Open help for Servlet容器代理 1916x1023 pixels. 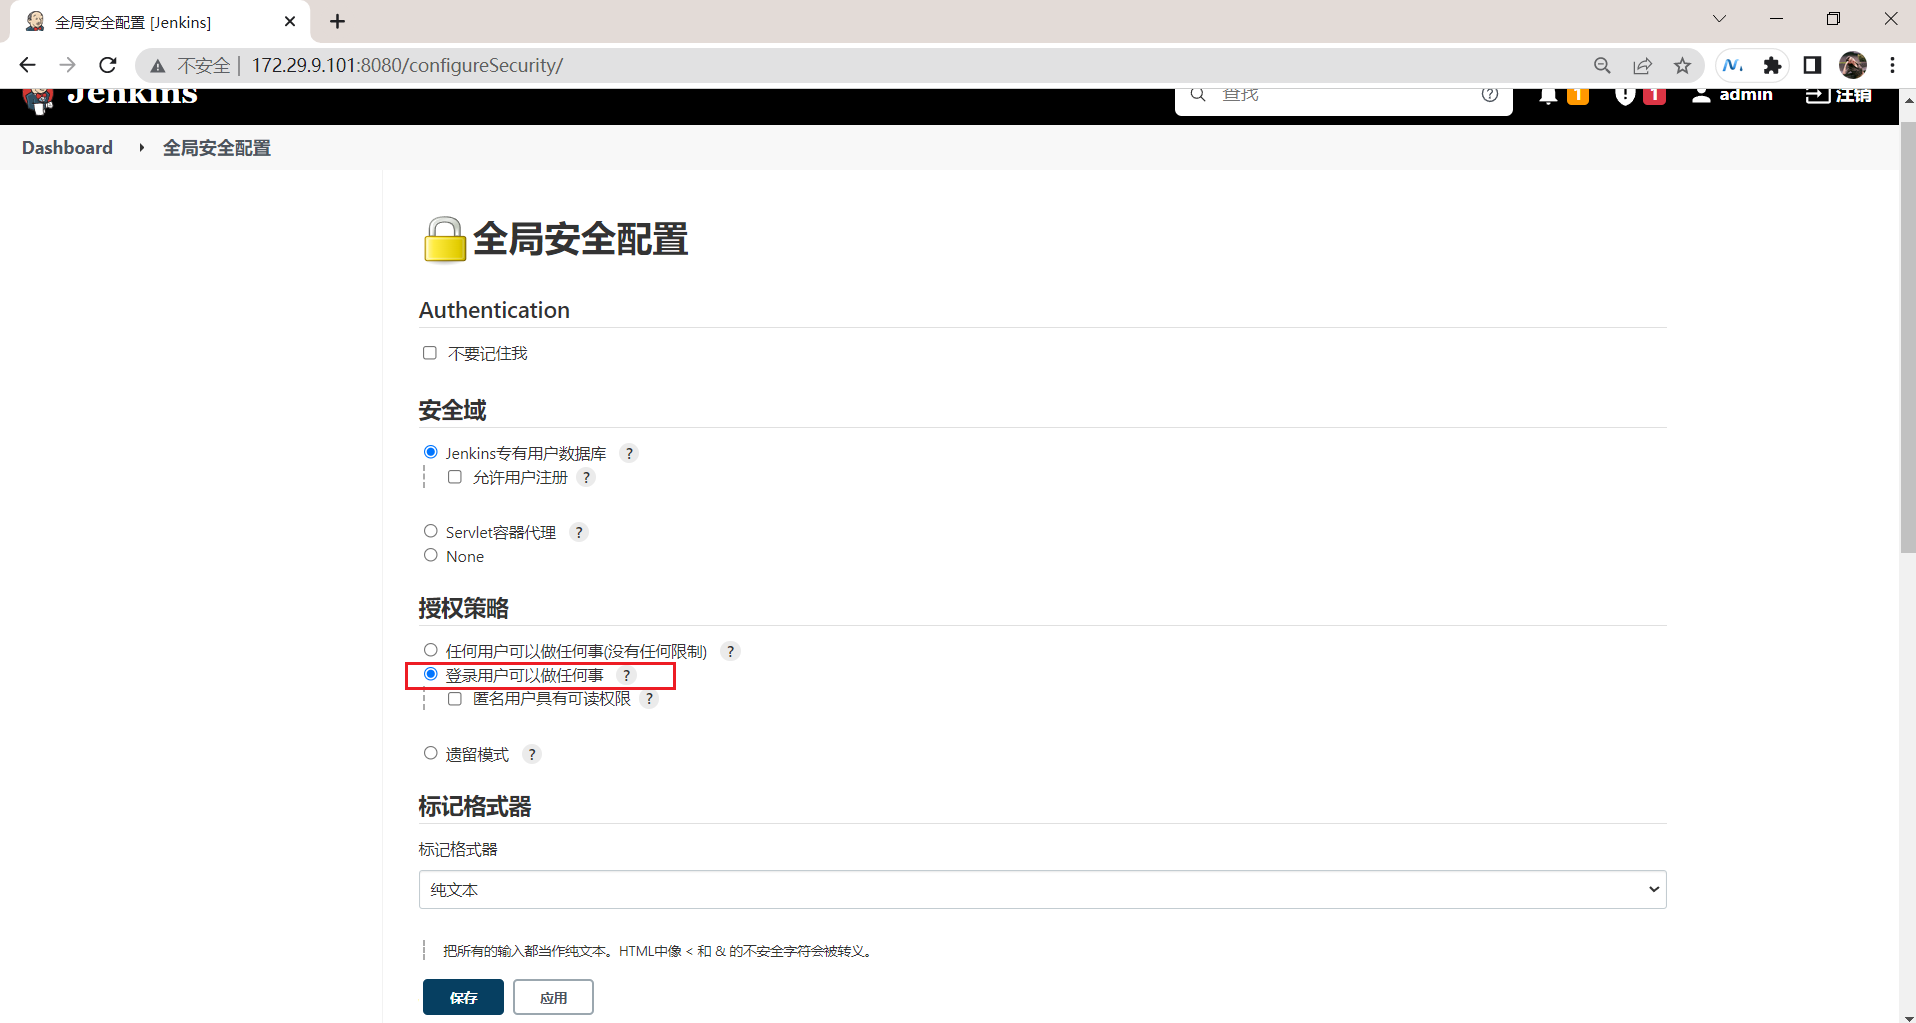point(579,532)
